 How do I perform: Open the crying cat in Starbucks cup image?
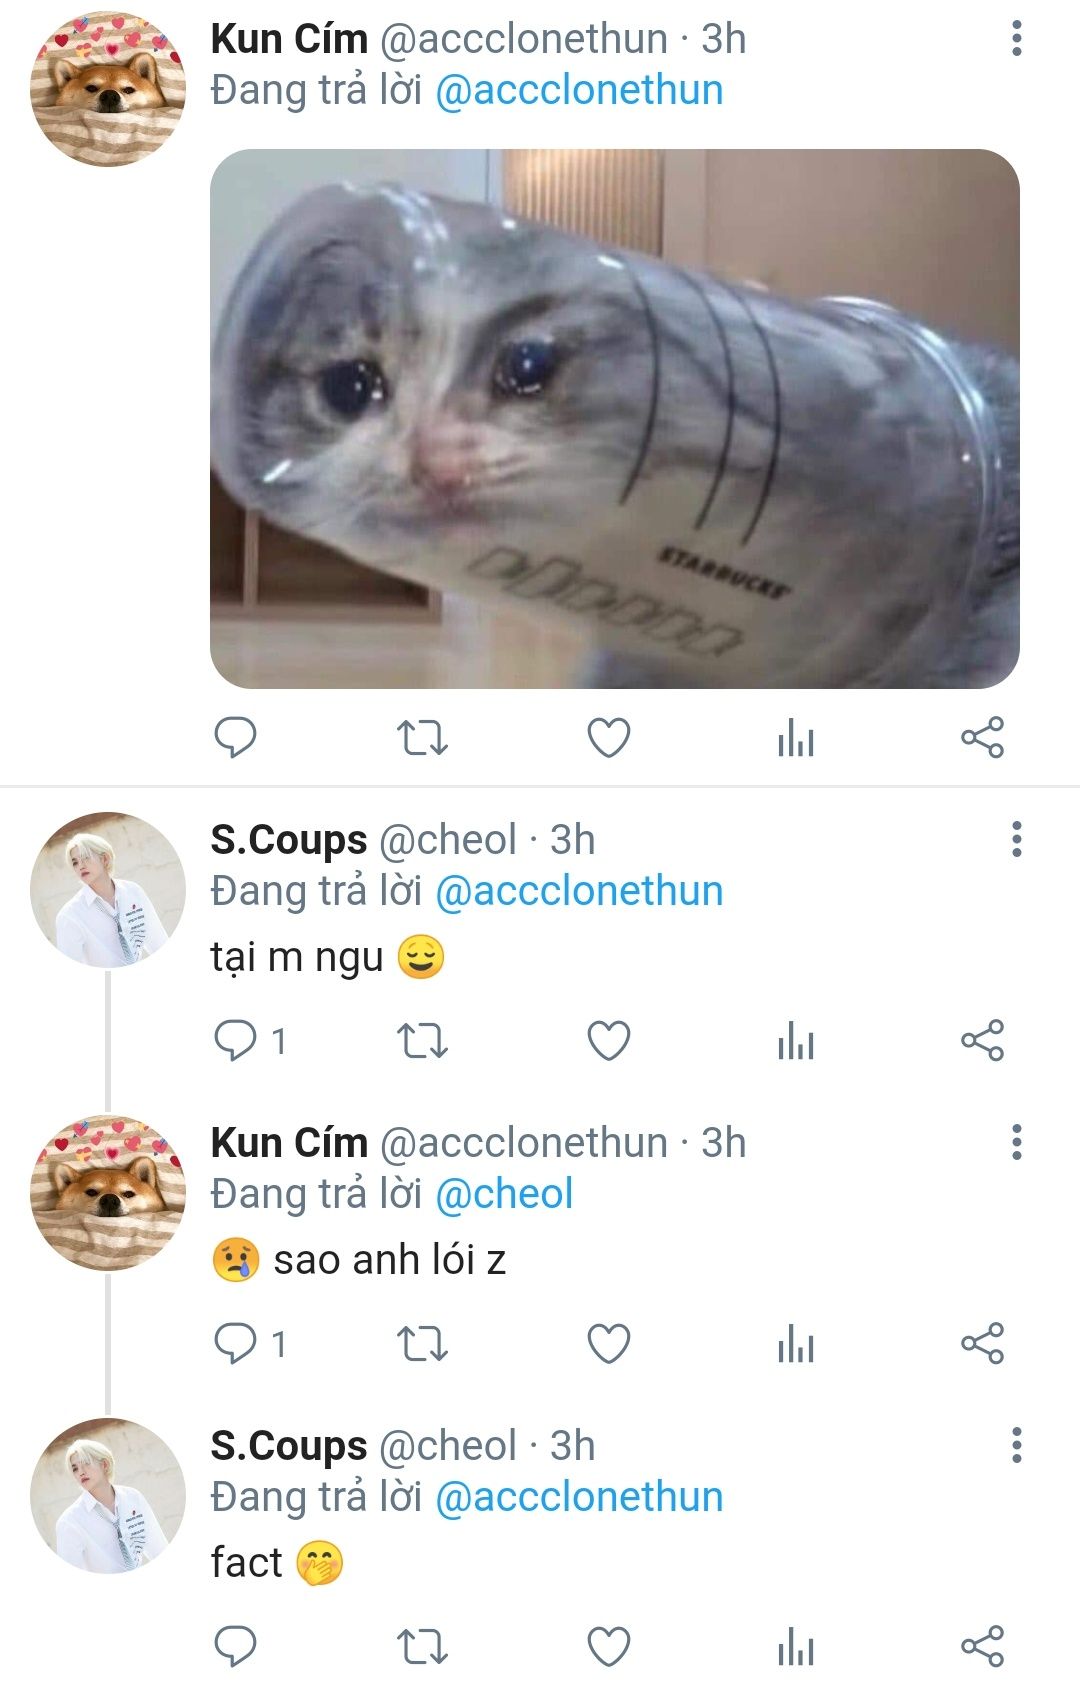pyautogui.click(x=614, y=418)
